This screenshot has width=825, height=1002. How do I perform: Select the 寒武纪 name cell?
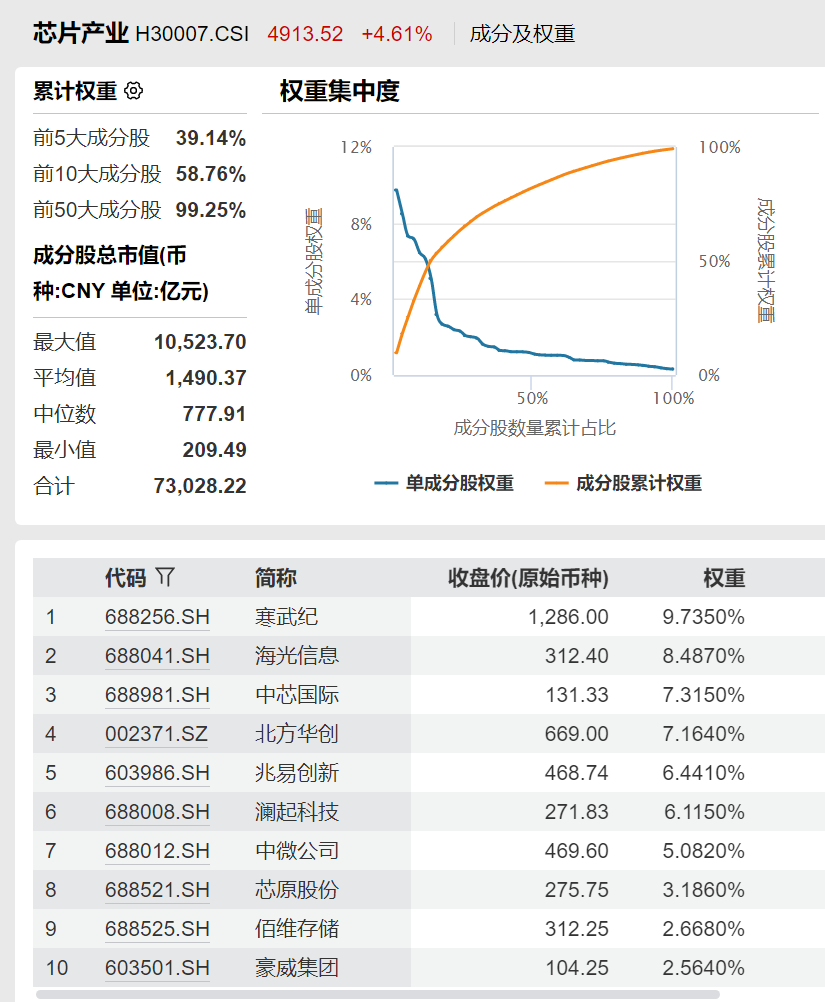coord(286,617)
